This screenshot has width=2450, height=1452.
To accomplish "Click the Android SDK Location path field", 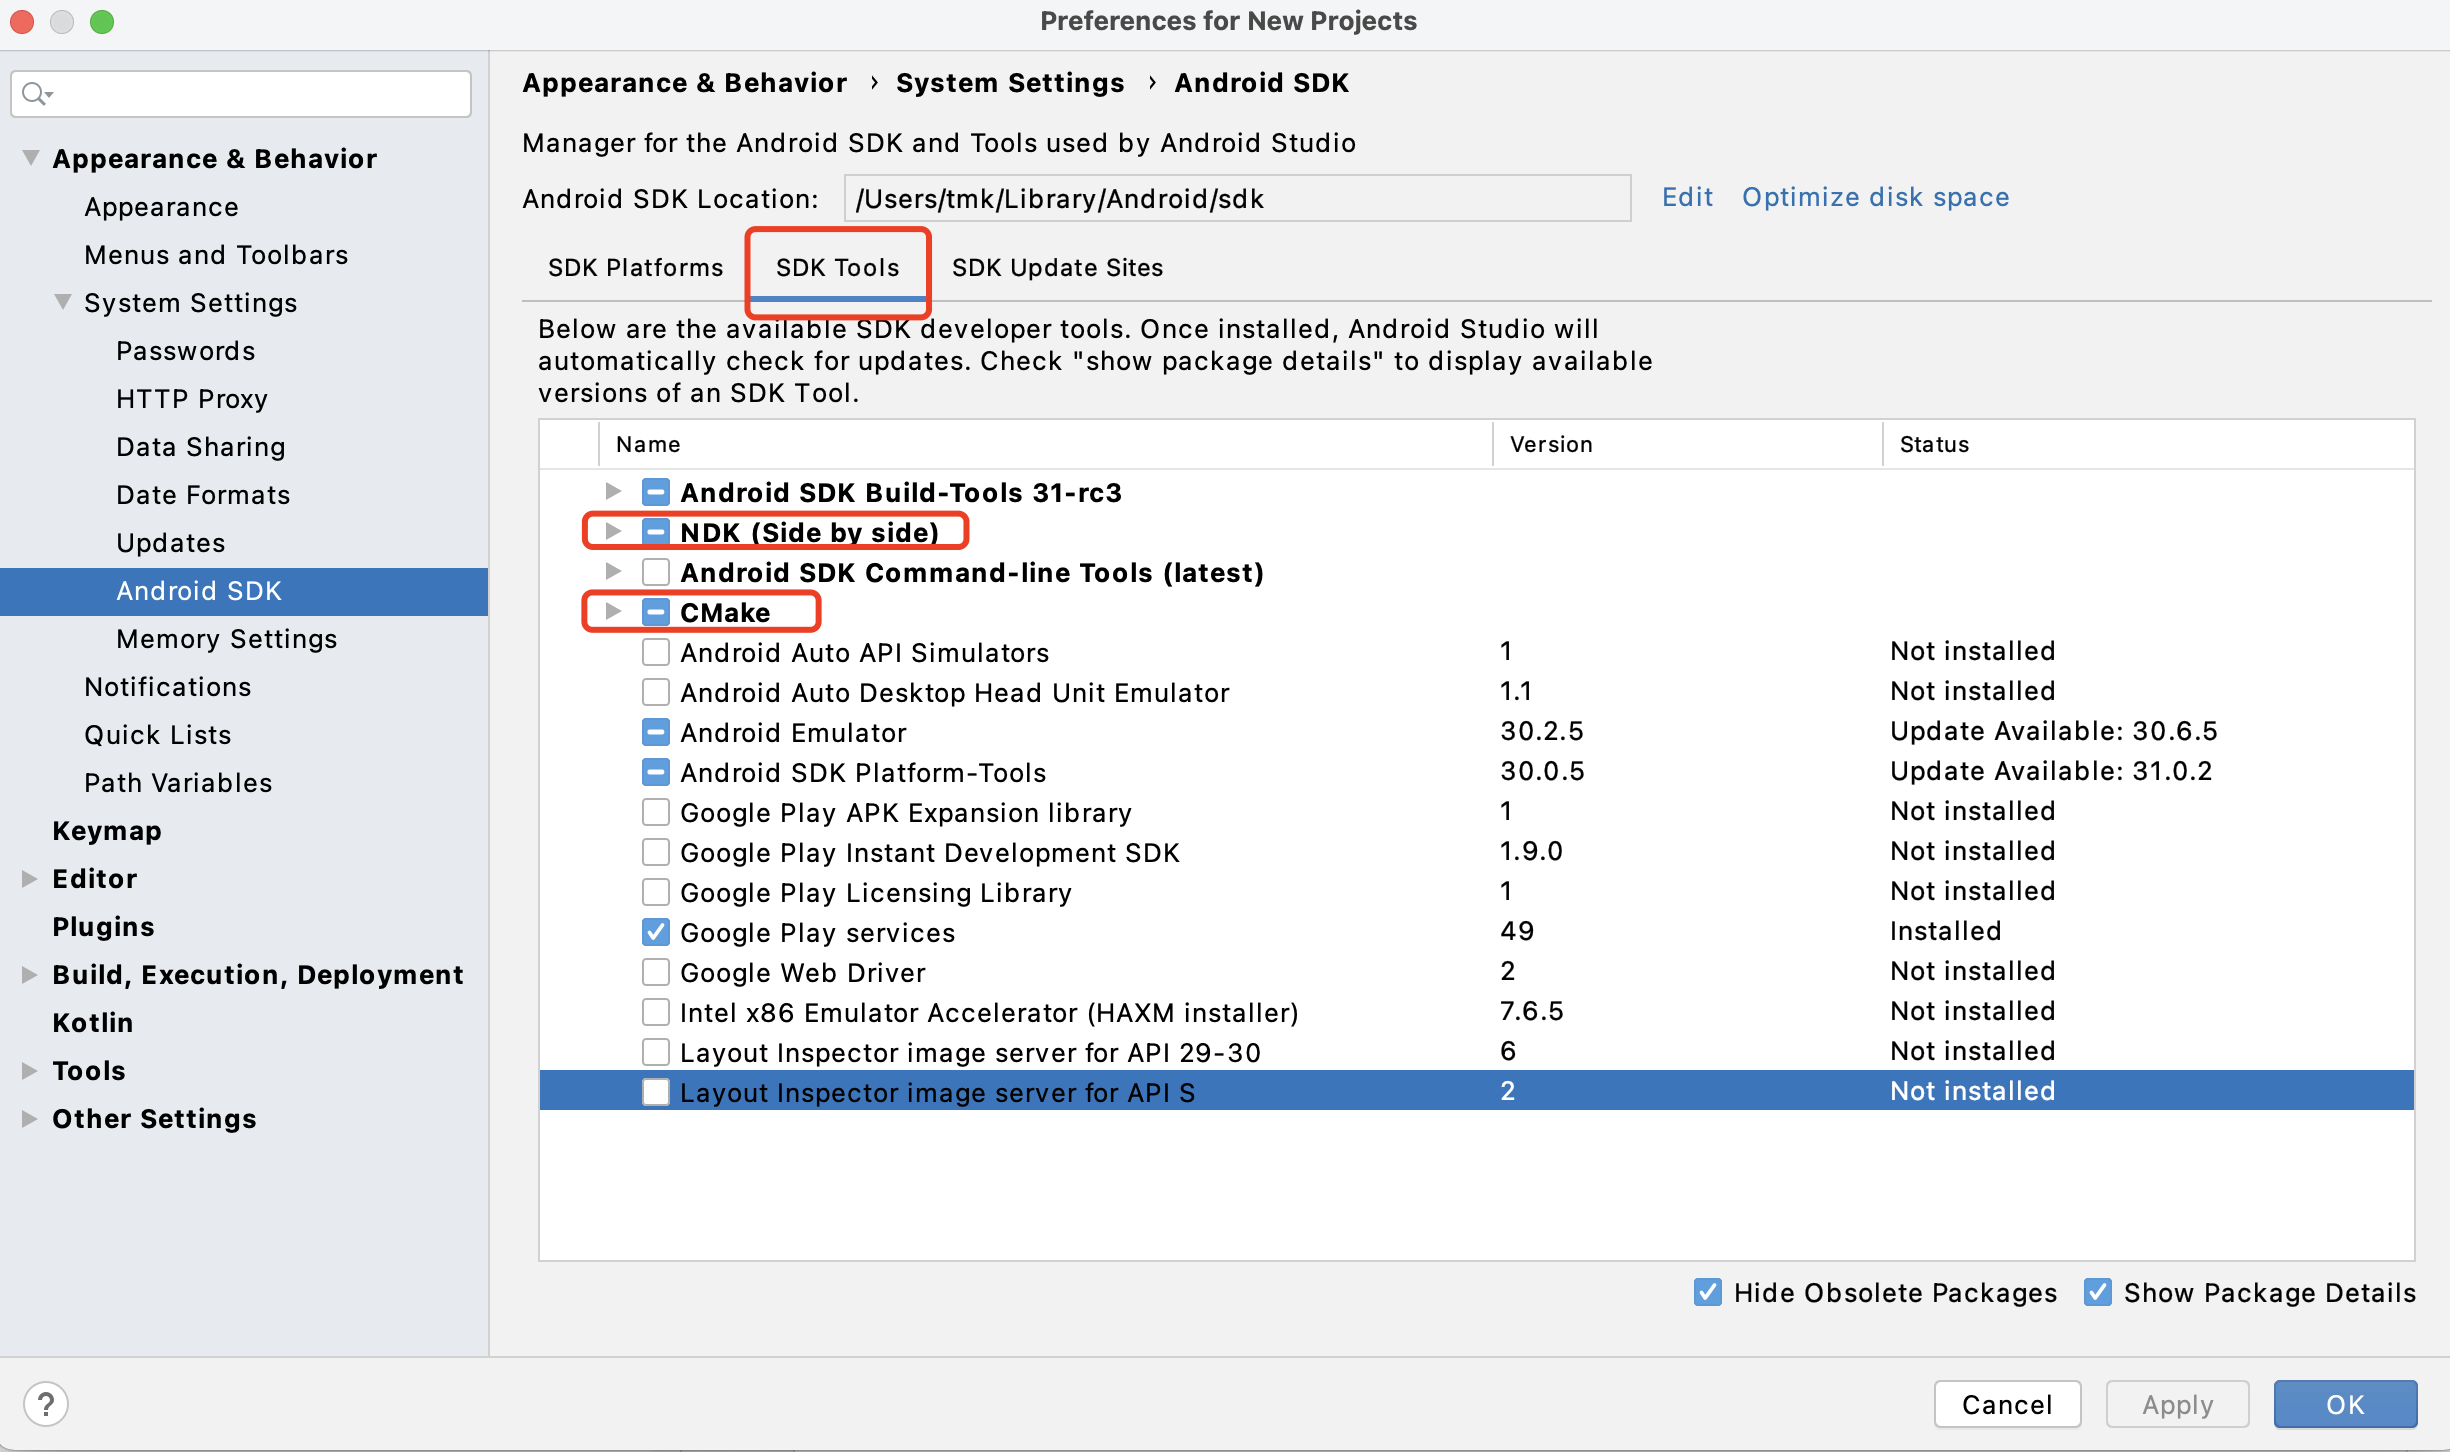I will coord(1236,199).
